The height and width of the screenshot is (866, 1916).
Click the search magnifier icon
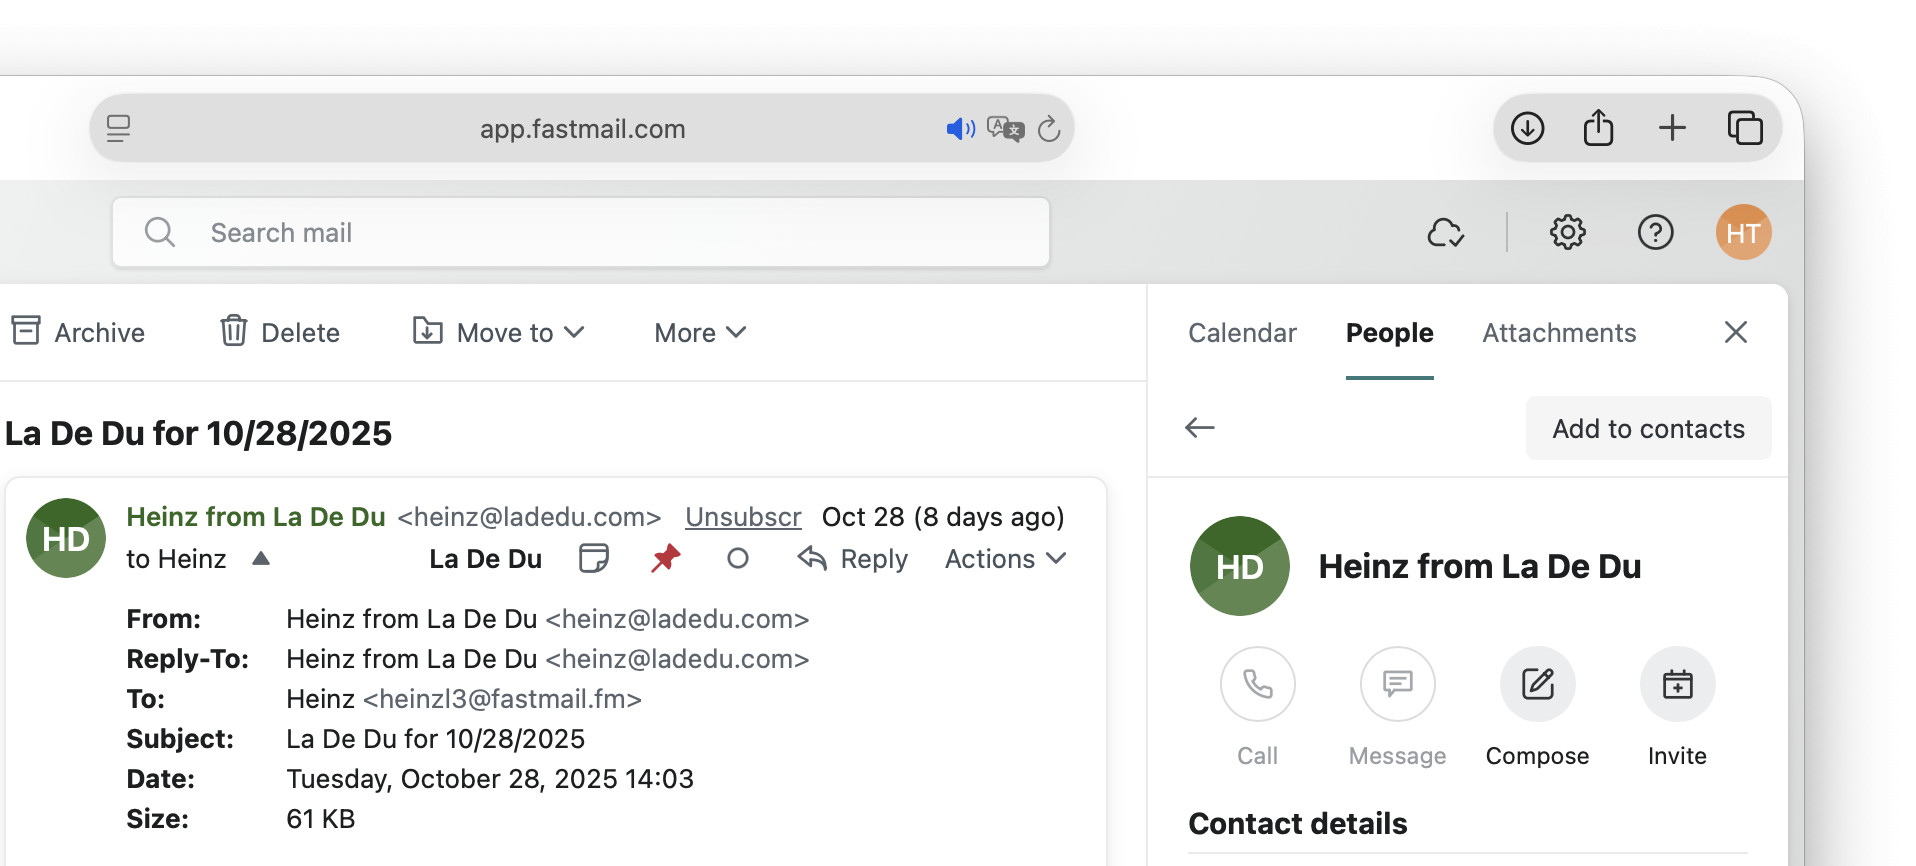(160, 232)
